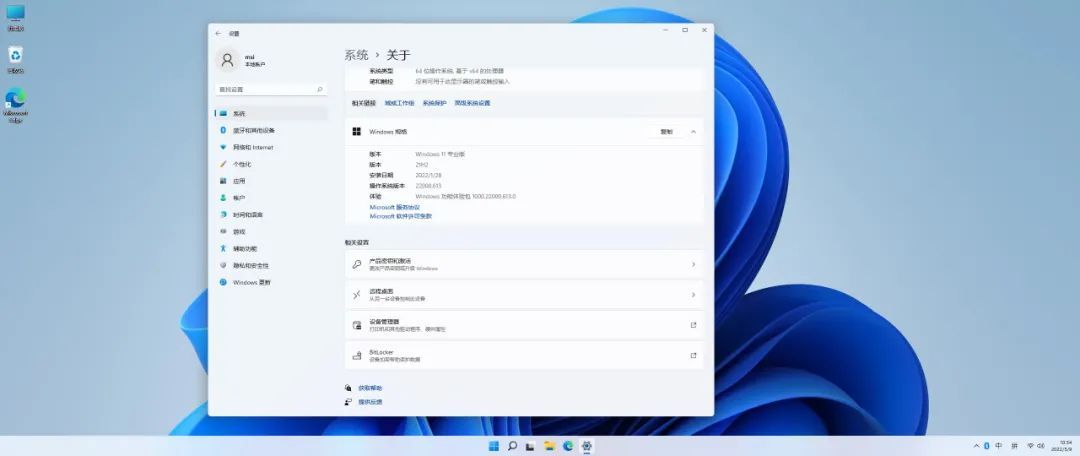Open File Explorer from the taskbar

click(x=549, y=446)
